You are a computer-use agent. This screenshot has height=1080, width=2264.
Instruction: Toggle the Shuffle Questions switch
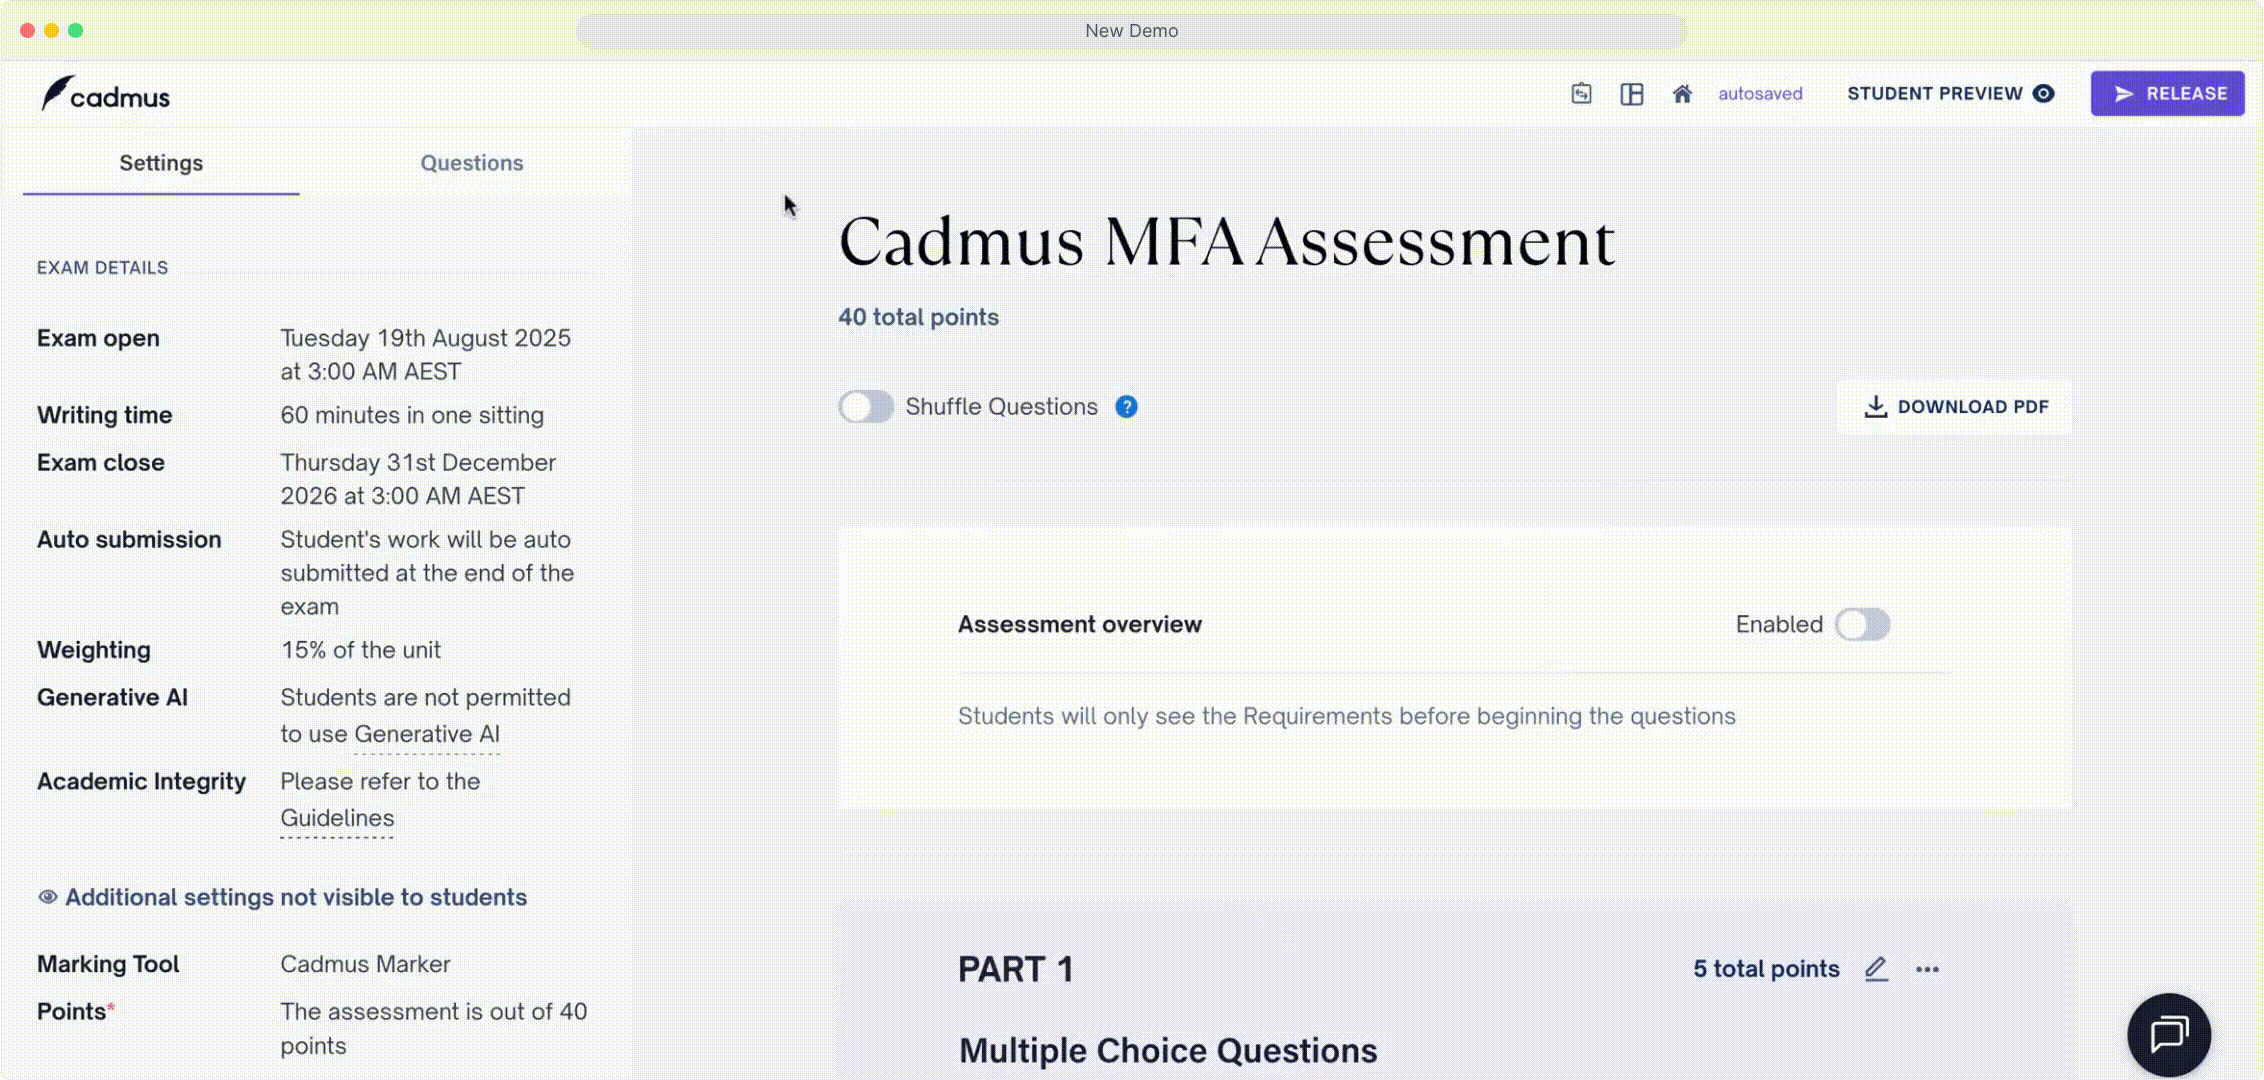pos(866,407)
